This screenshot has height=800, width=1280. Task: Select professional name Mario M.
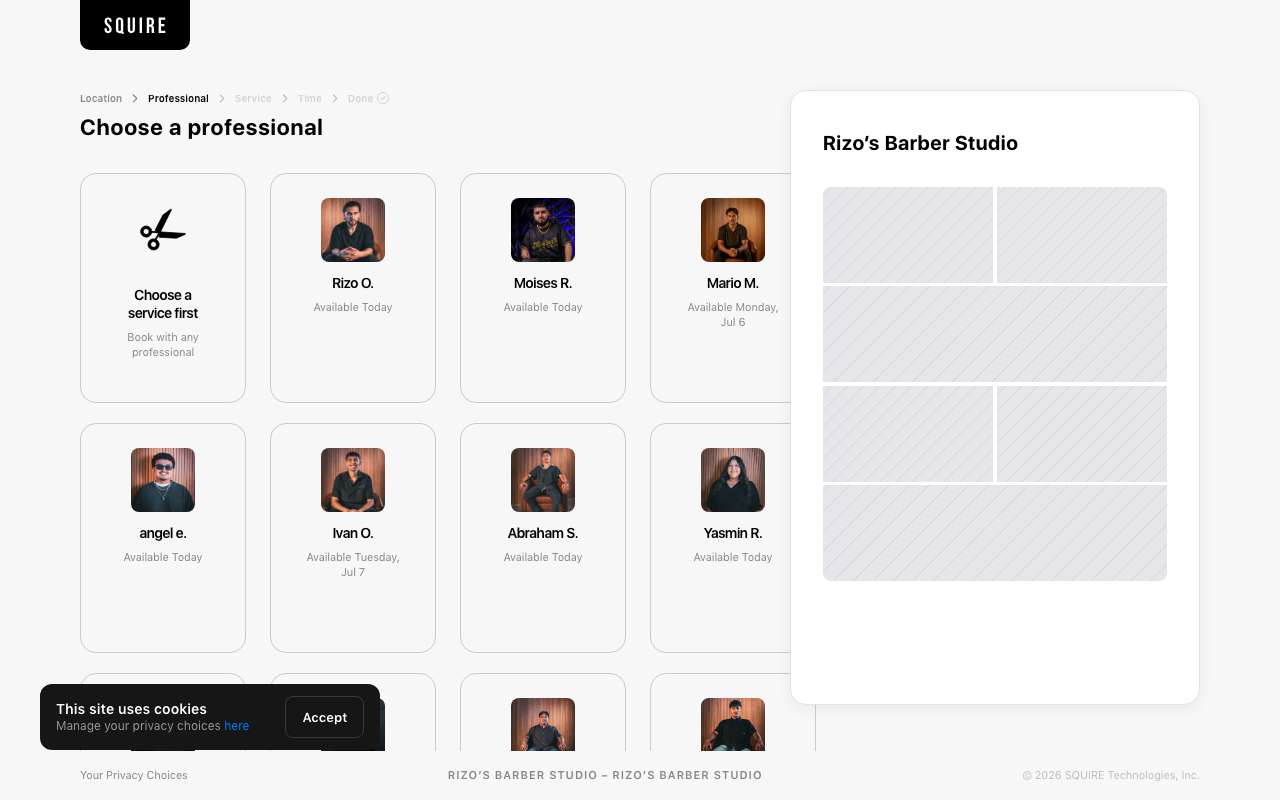point(733,283)
